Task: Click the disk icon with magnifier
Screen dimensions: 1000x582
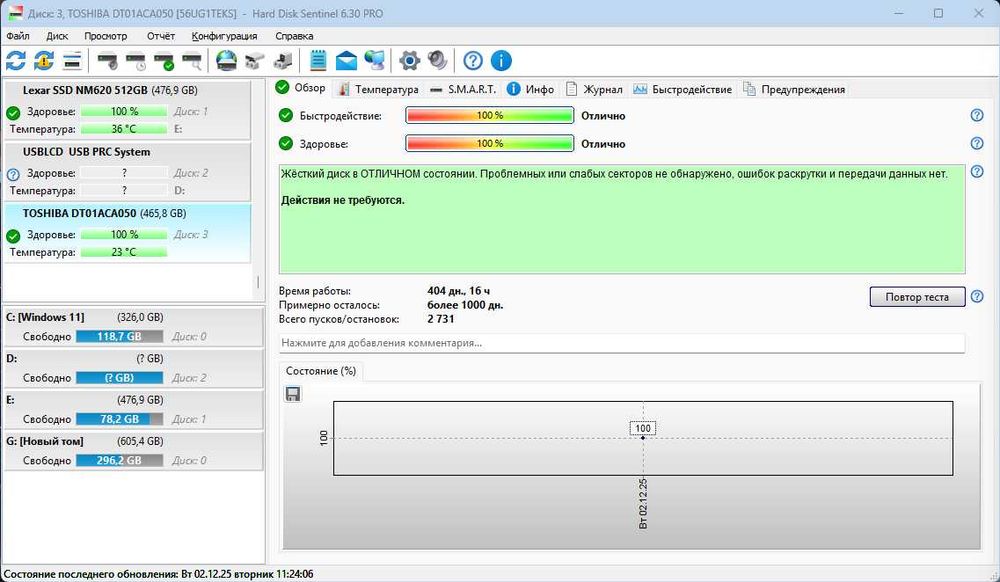Action: pos(191,61)
